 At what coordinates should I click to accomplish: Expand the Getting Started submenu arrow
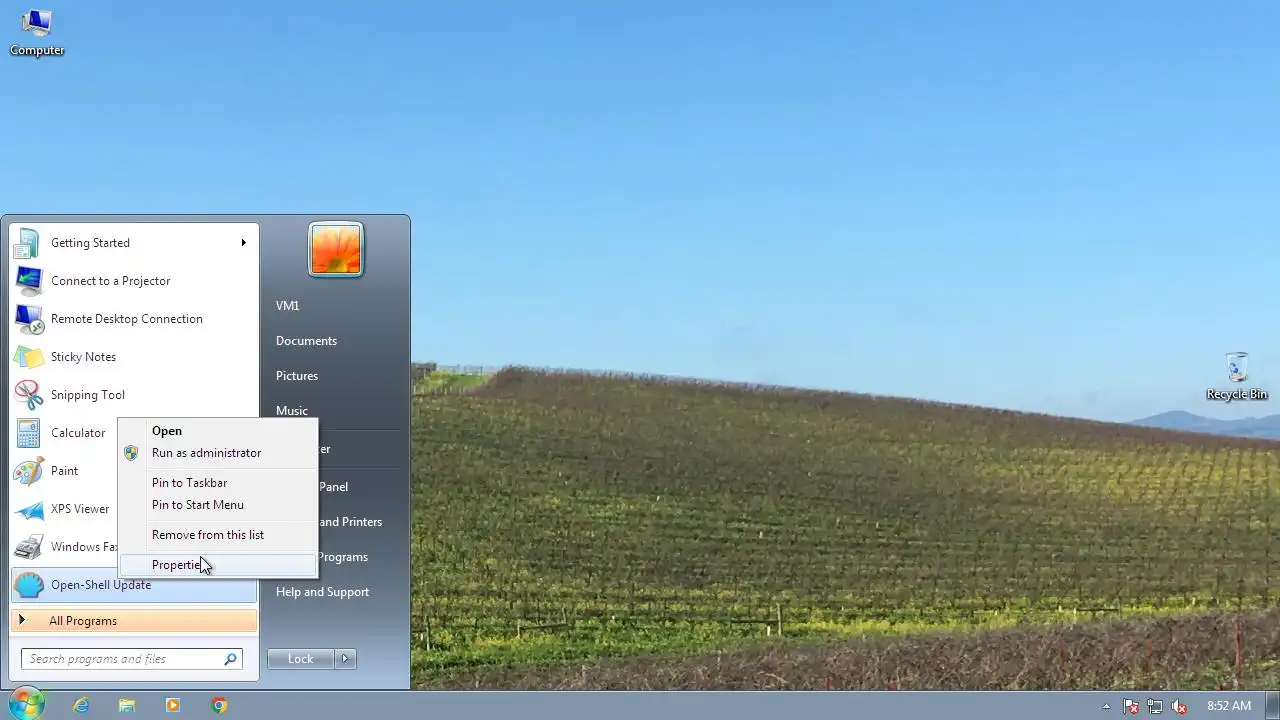pyautogui.click(x=243, y=243)
